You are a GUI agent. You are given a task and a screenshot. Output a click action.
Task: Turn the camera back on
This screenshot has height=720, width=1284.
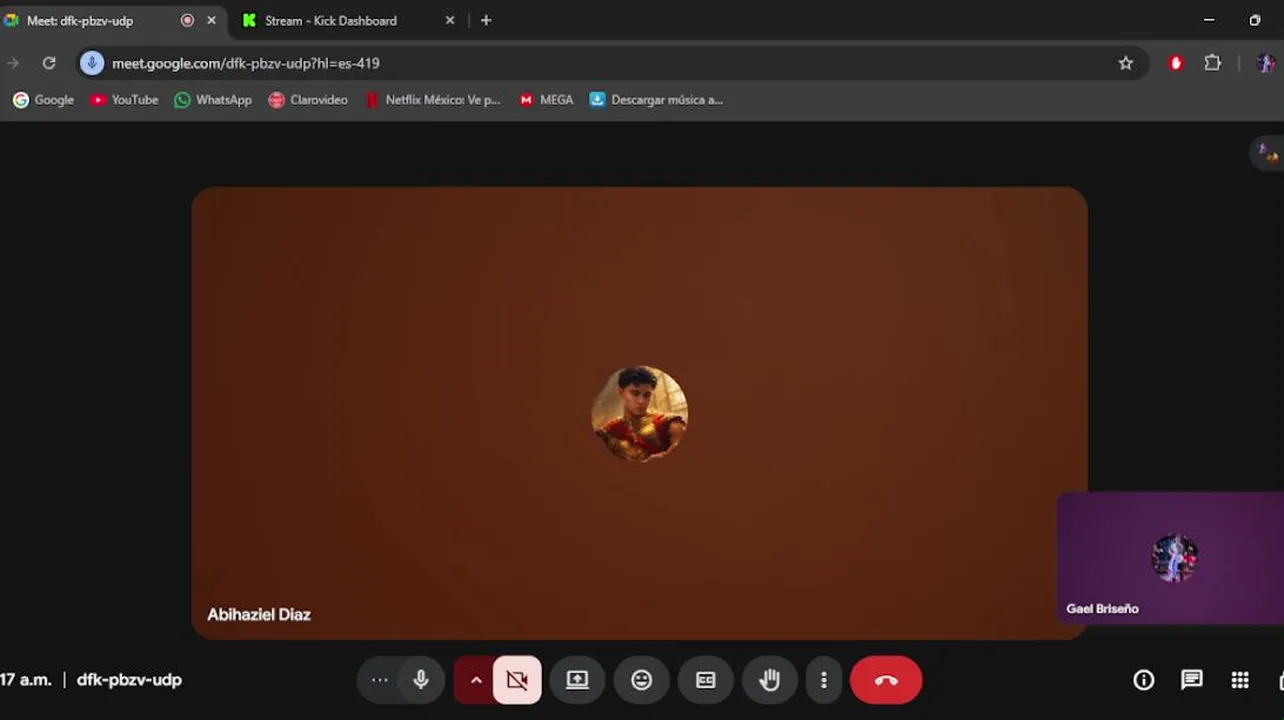(517, 680)
